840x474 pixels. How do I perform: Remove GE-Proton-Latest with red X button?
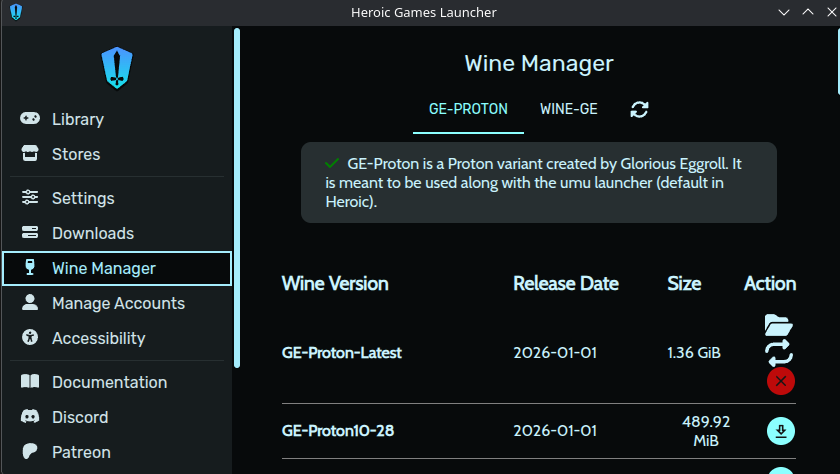[x=781, y=381]
